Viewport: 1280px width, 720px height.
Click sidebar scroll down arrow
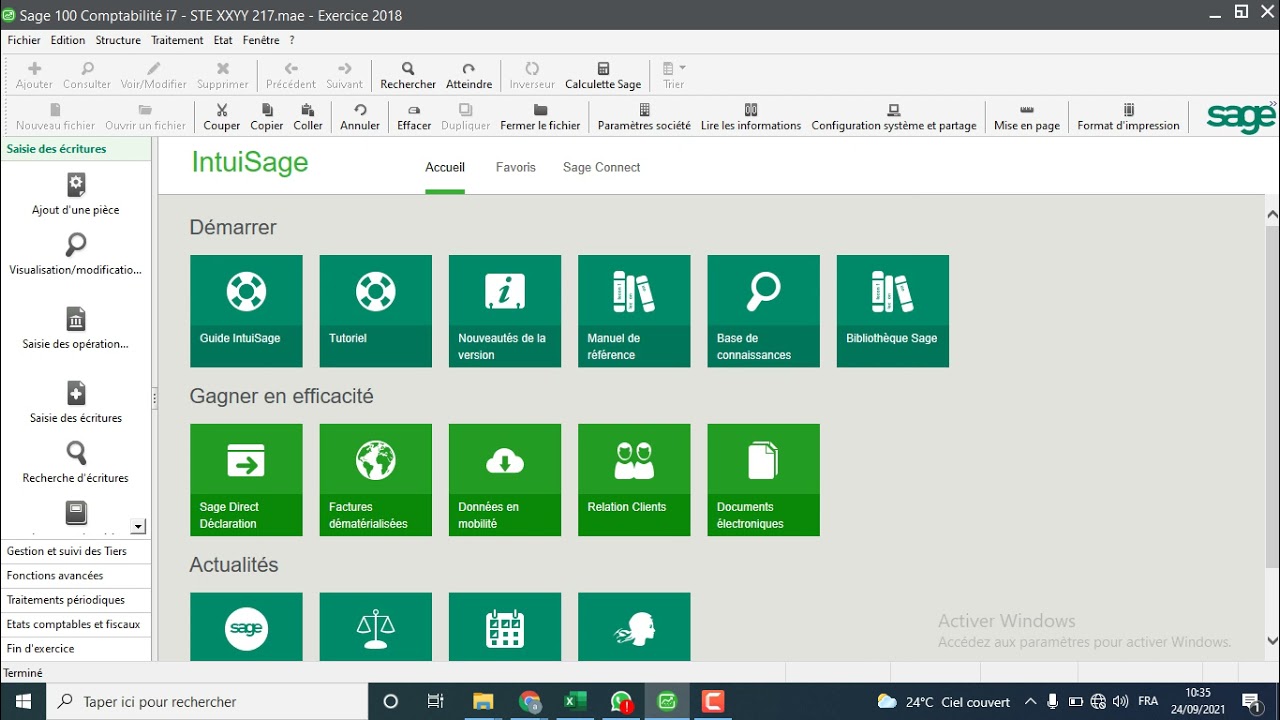[139, 527]
